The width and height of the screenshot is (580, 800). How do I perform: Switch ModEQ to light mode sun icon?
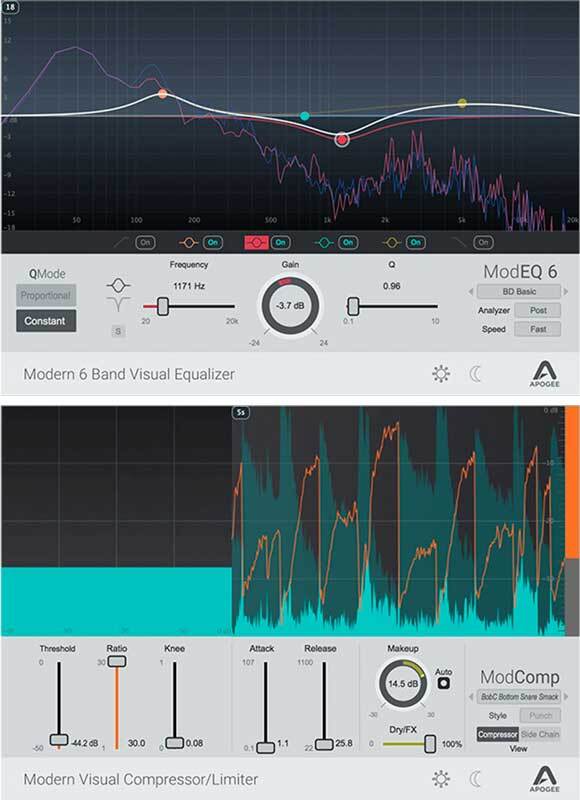point(441,373)
